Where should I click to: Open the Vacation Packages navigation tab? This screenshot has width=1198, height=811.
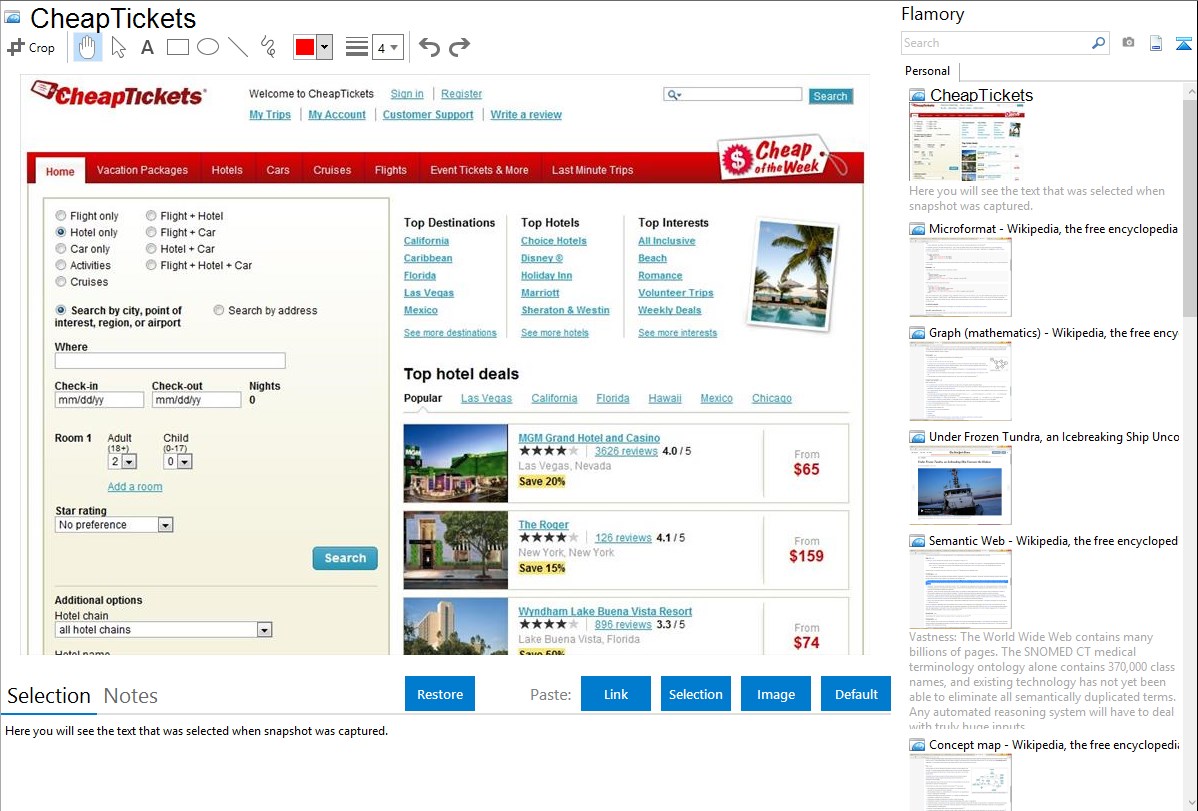(142, 170)
